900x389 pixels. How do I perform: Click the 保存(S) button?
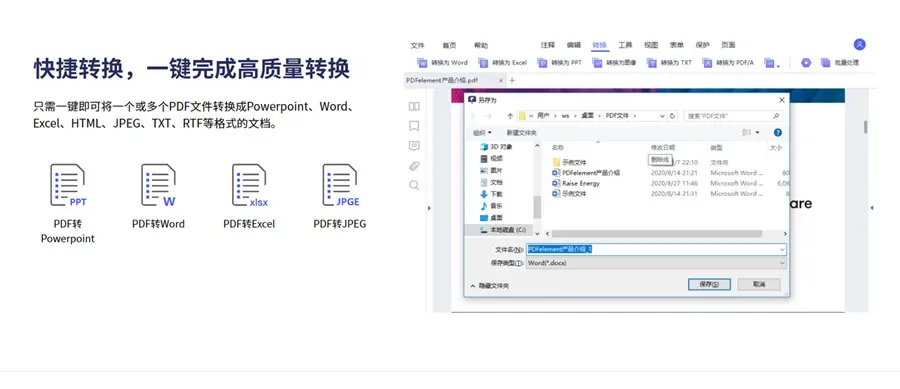[x=709, y=284]
